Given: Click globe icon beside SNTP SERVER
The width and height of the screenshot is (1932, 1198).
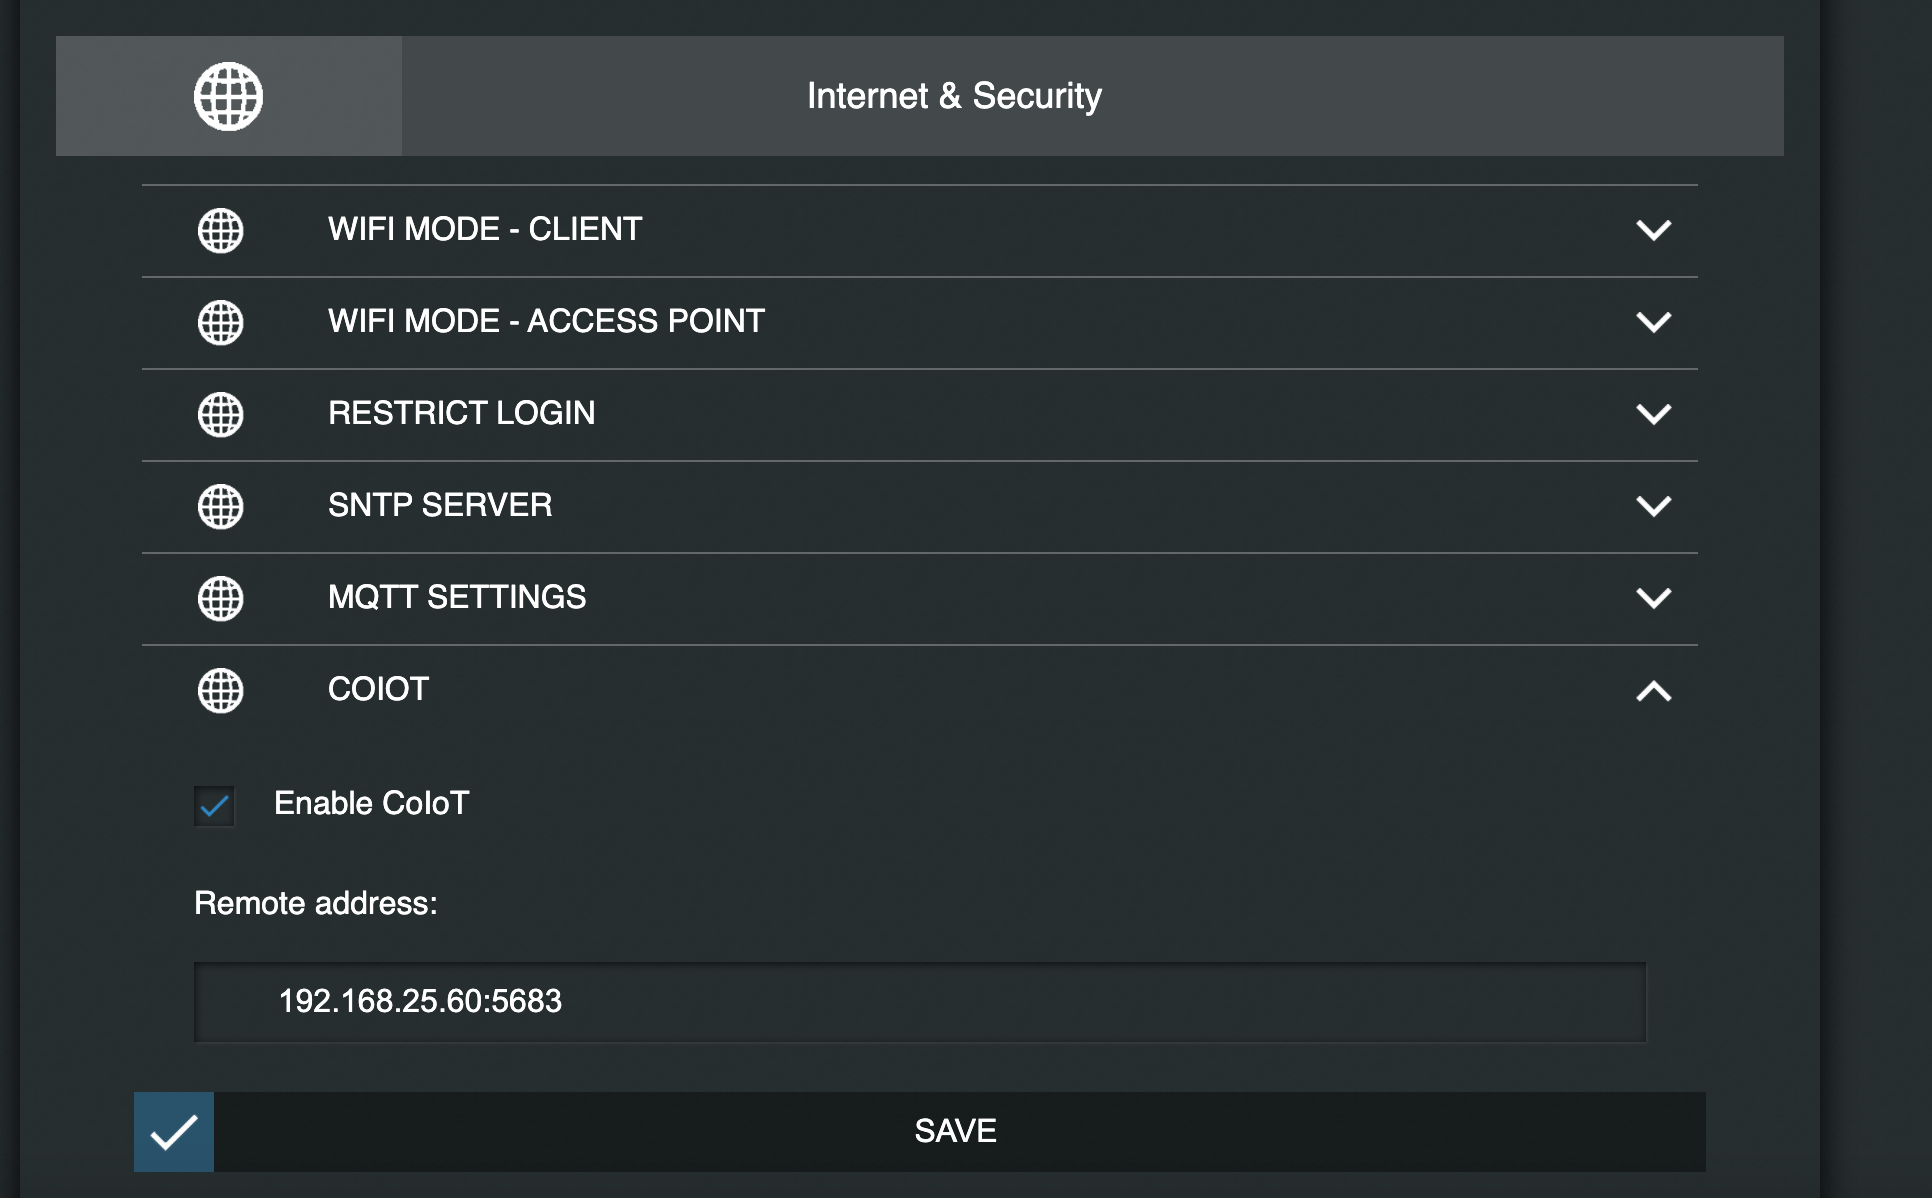Looking at the screenshot, I should [220, 506].
